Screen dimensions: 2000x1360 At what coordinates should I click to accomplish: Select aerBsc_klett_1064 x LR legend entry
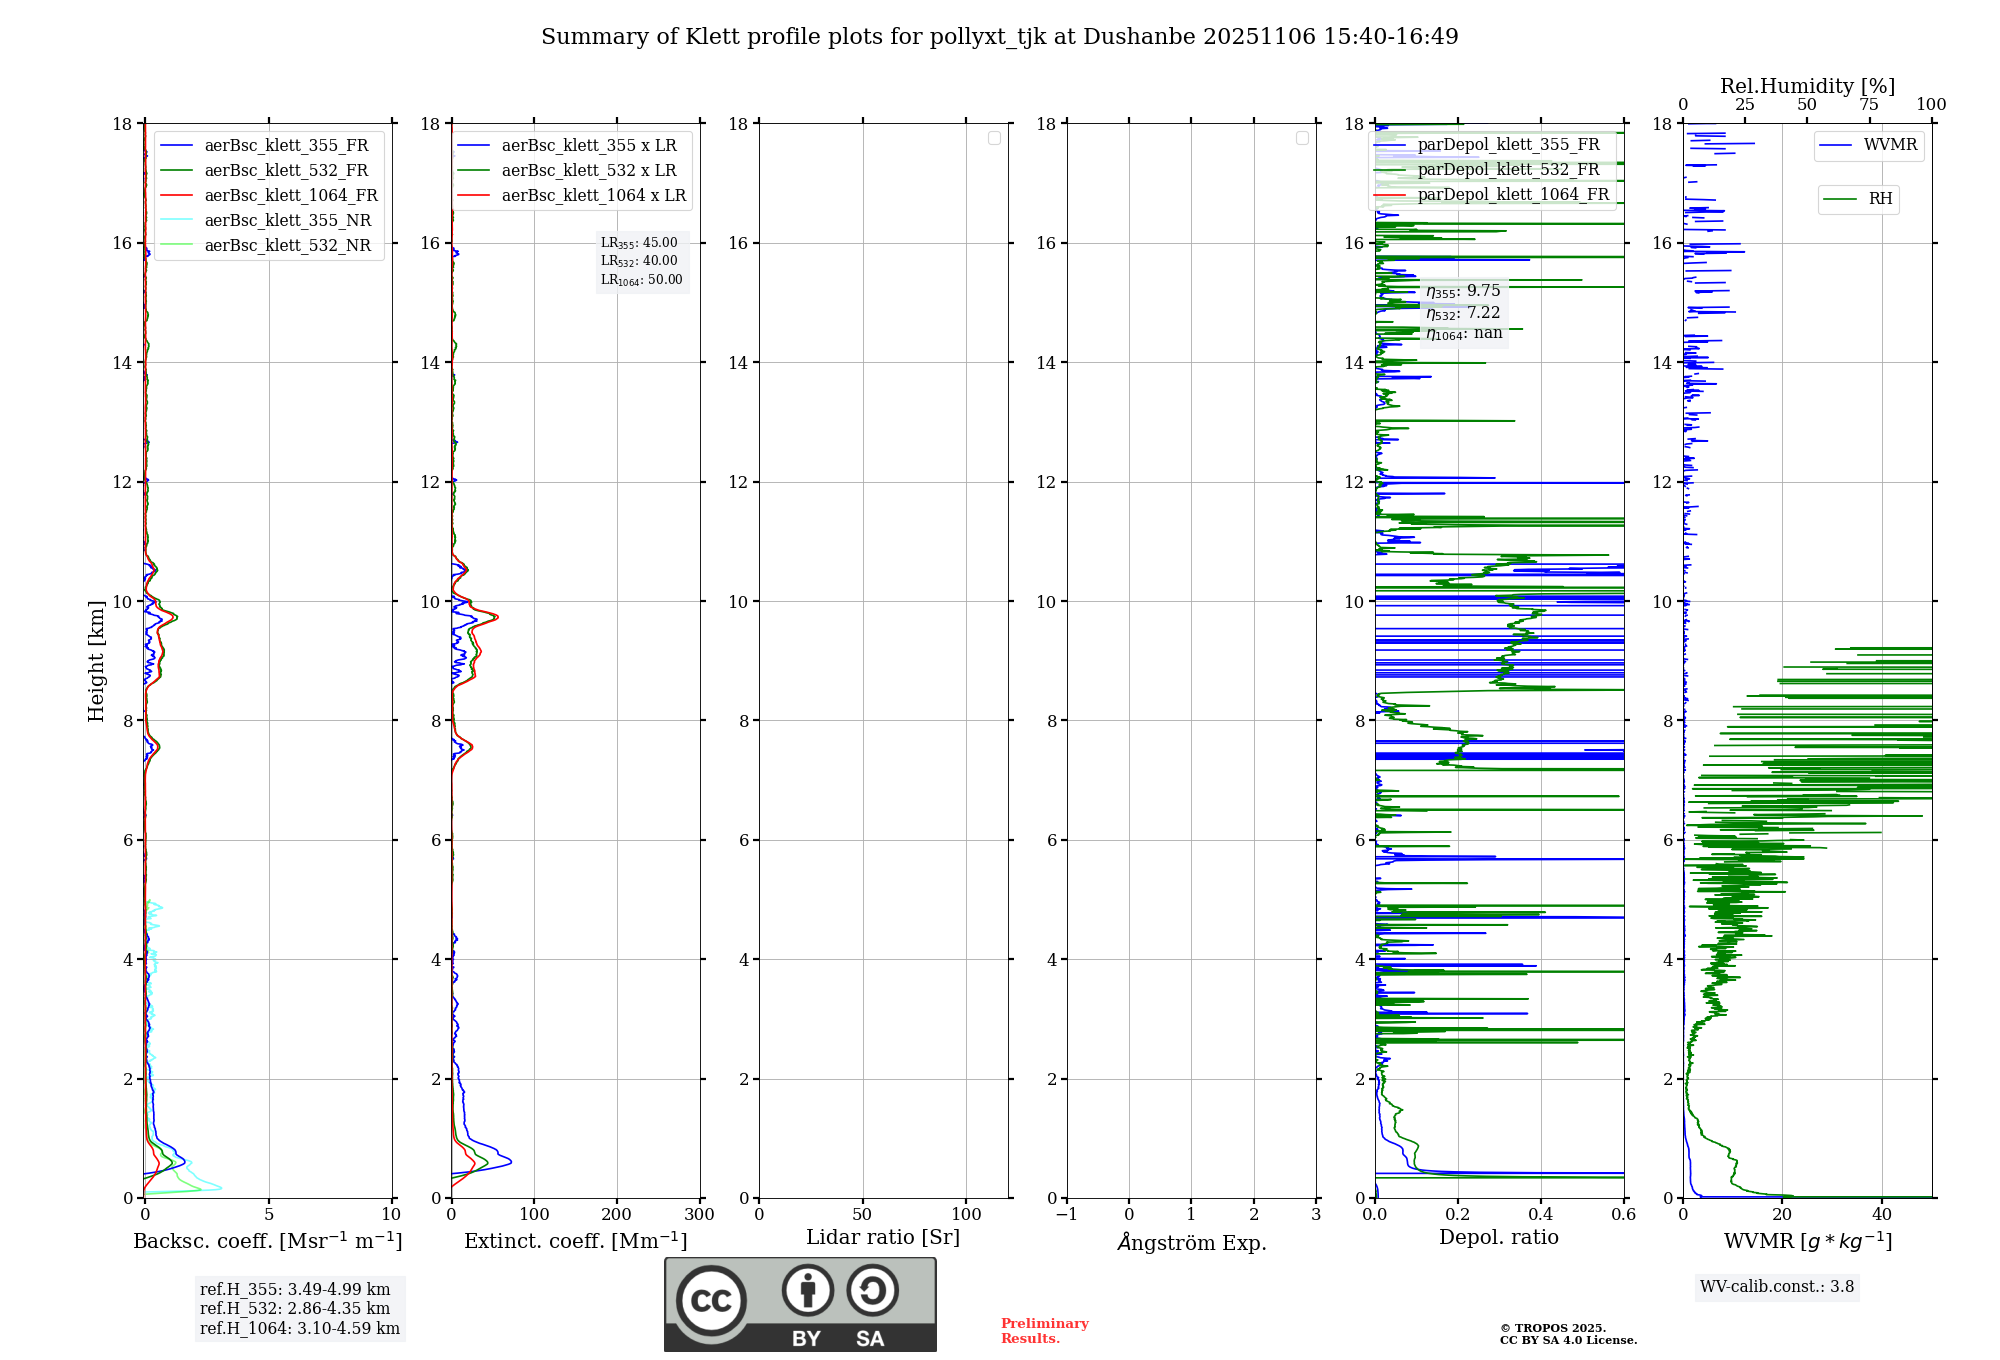(593, 196)
